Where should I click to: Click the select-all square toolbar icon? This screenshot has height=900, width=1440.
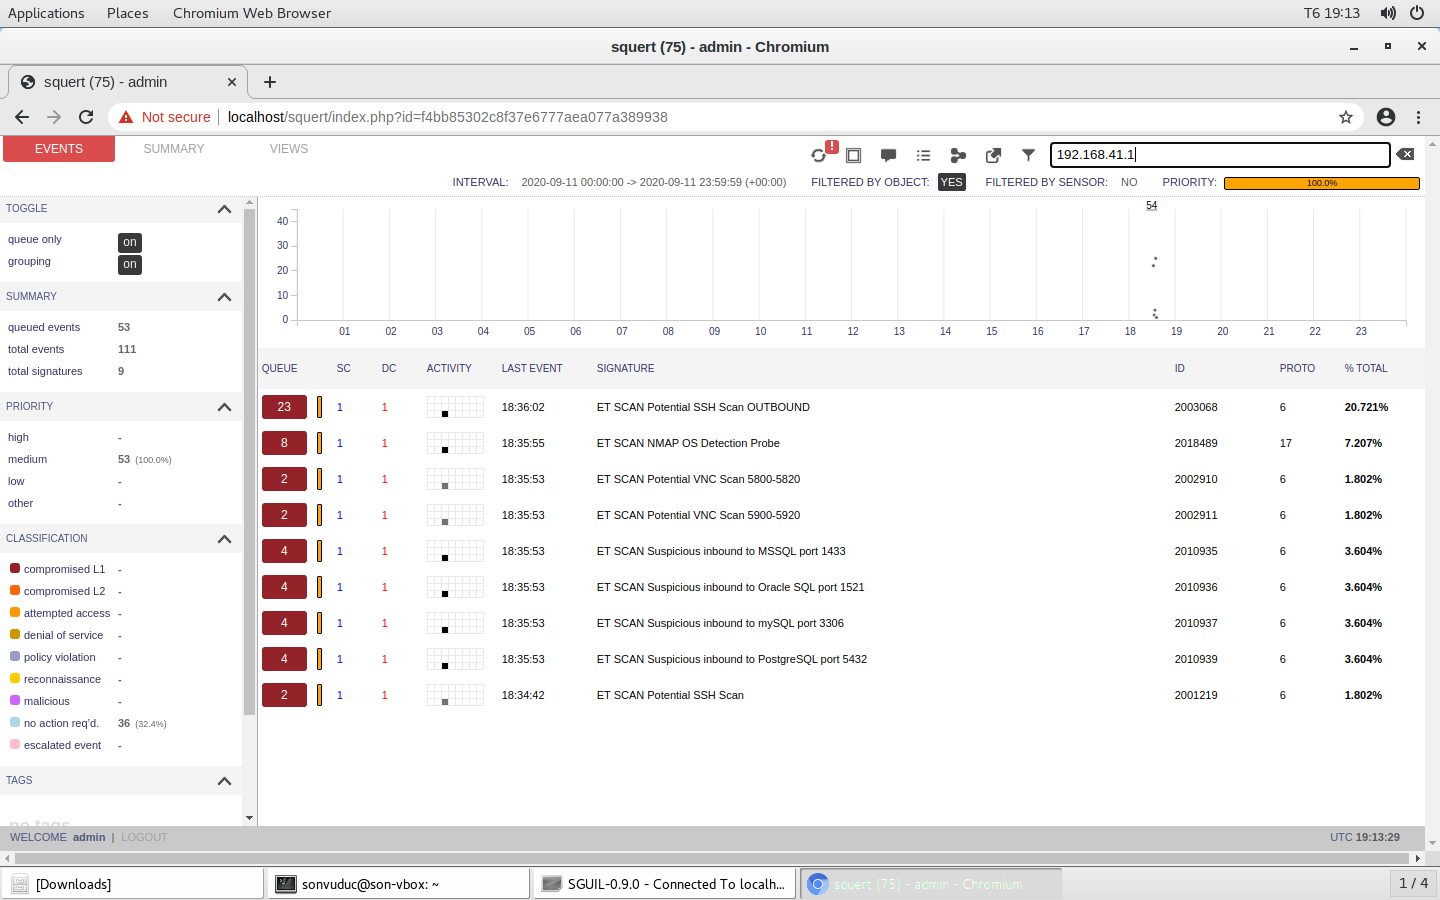tap(853, 155)
